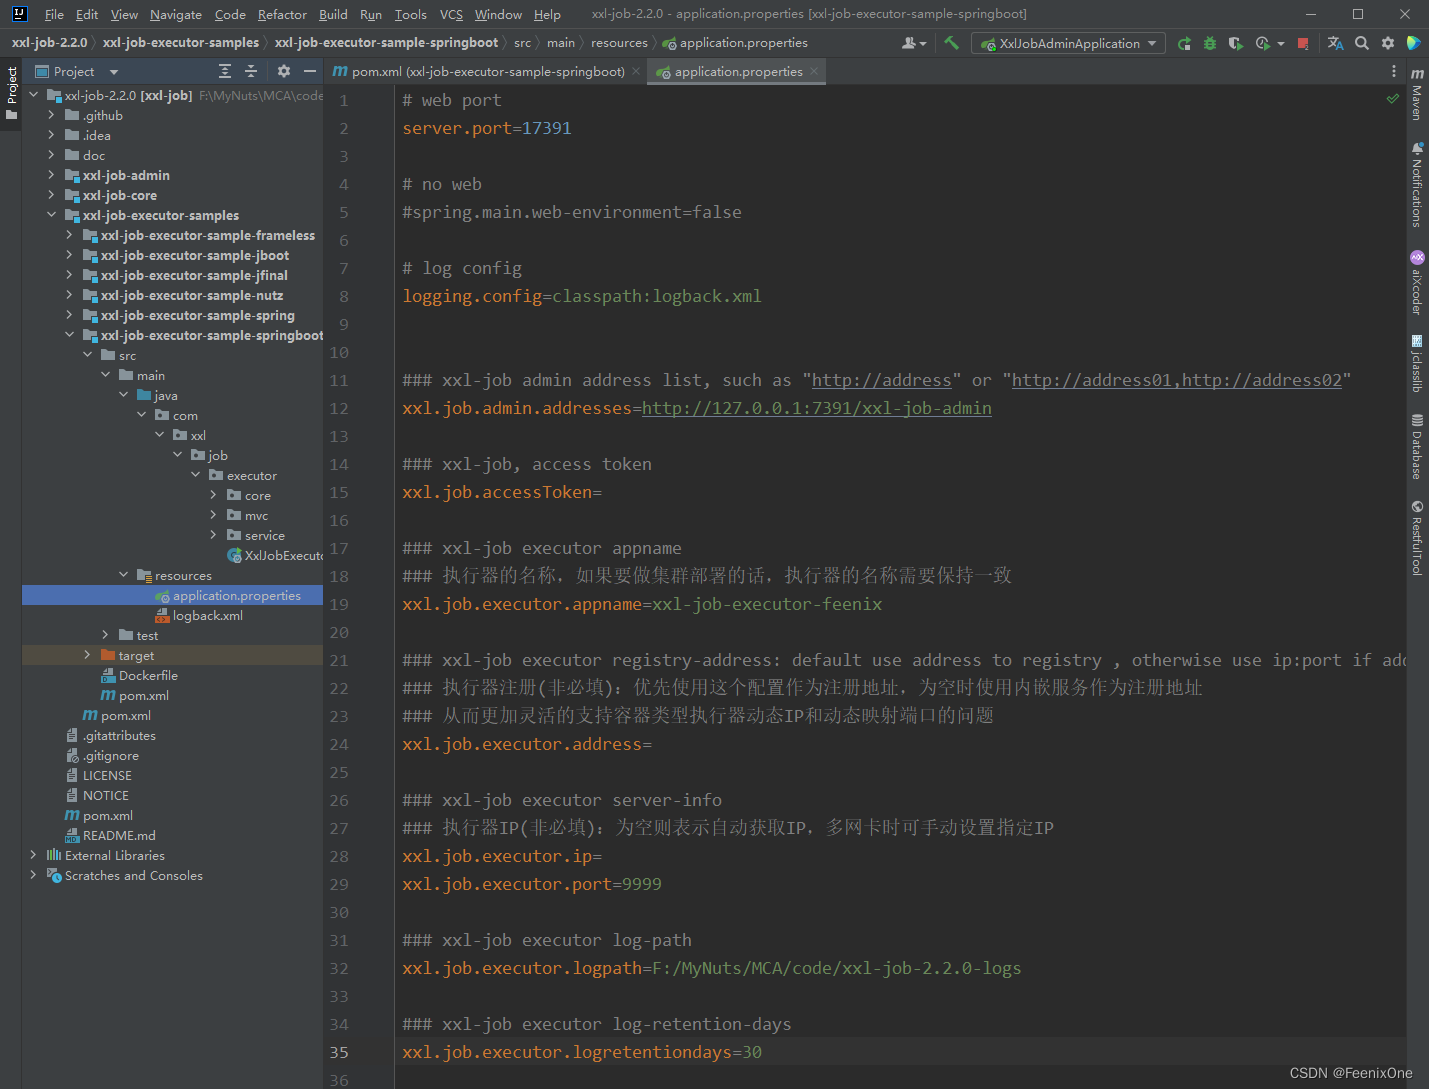Hide the Project tool window
The image size is (1429, 1089).
coord(310,71)
